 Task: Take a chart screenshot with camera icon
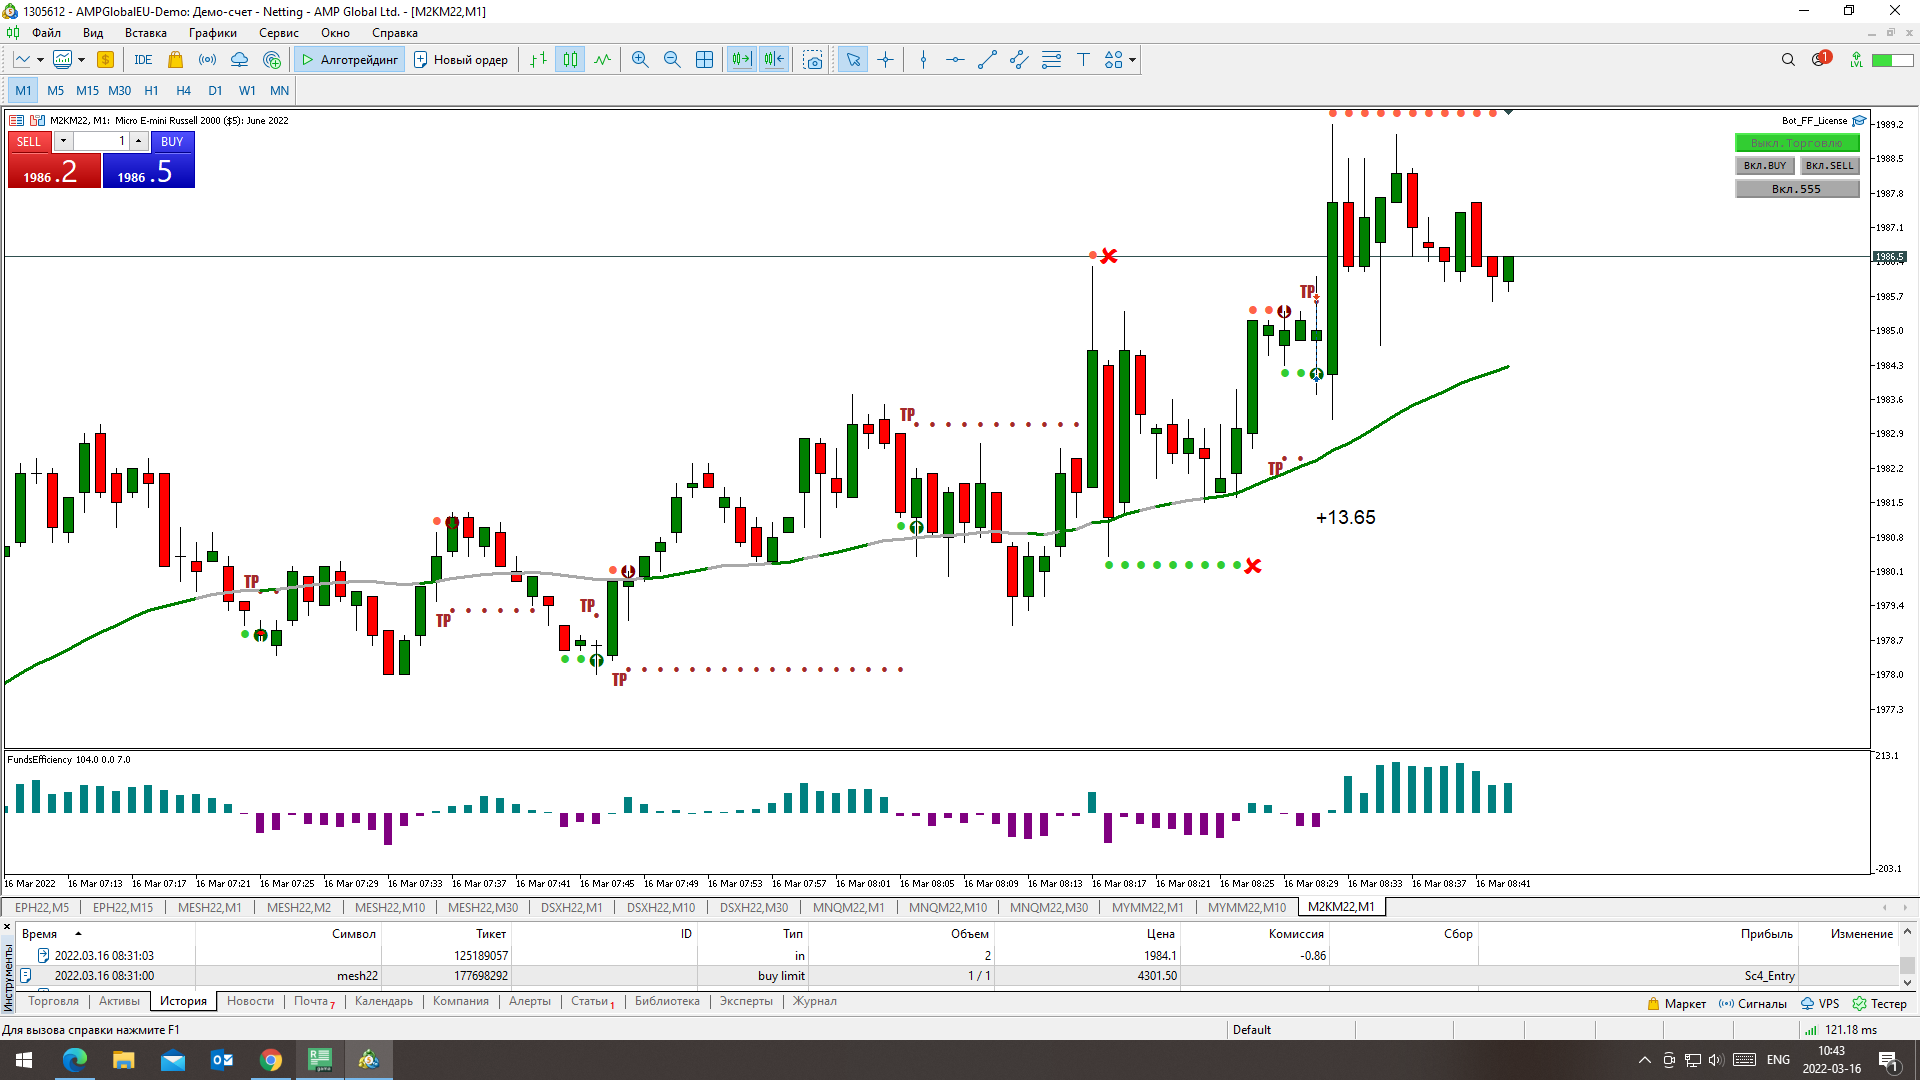tap(813, 60)
